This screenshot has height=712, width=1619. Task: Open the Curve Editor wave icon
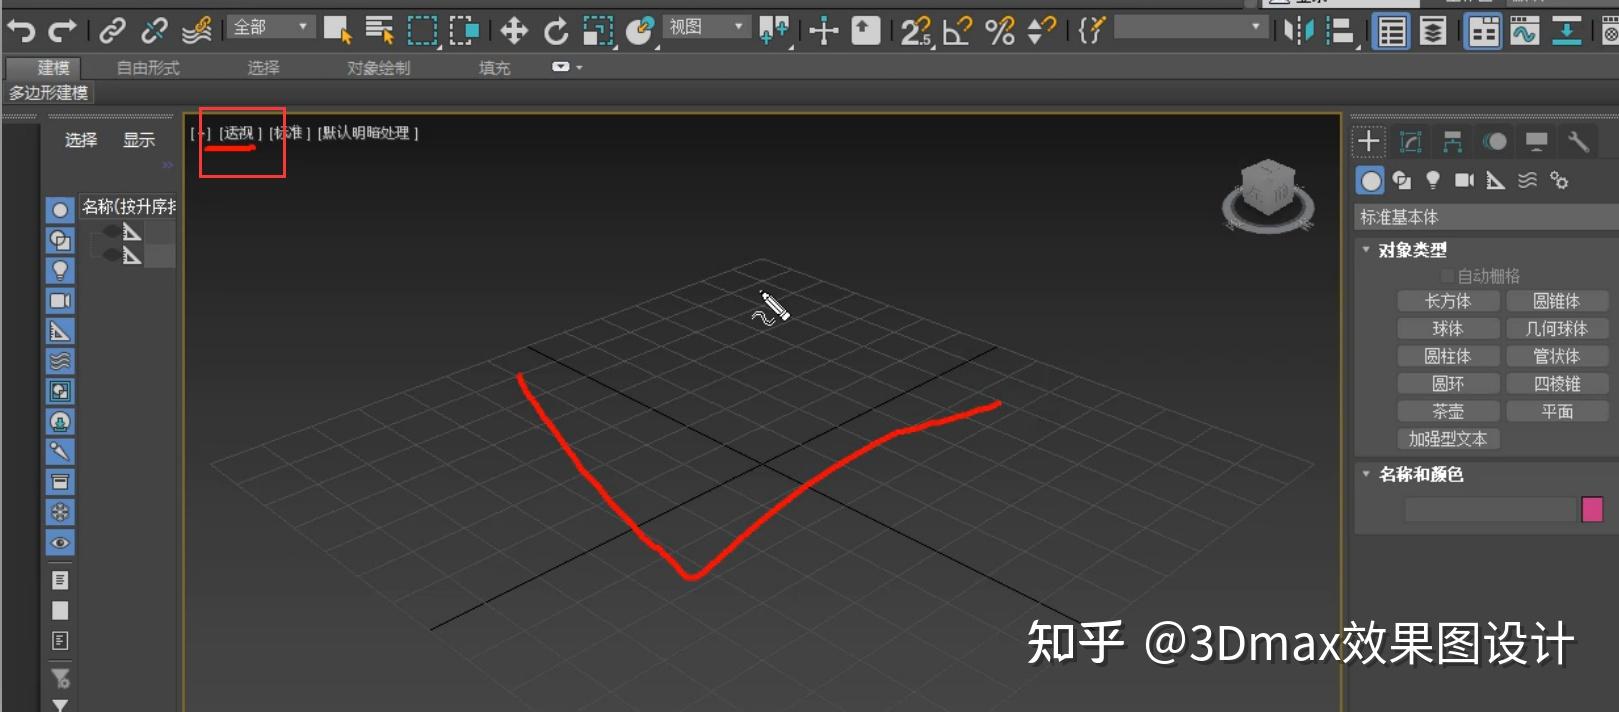1525,32
